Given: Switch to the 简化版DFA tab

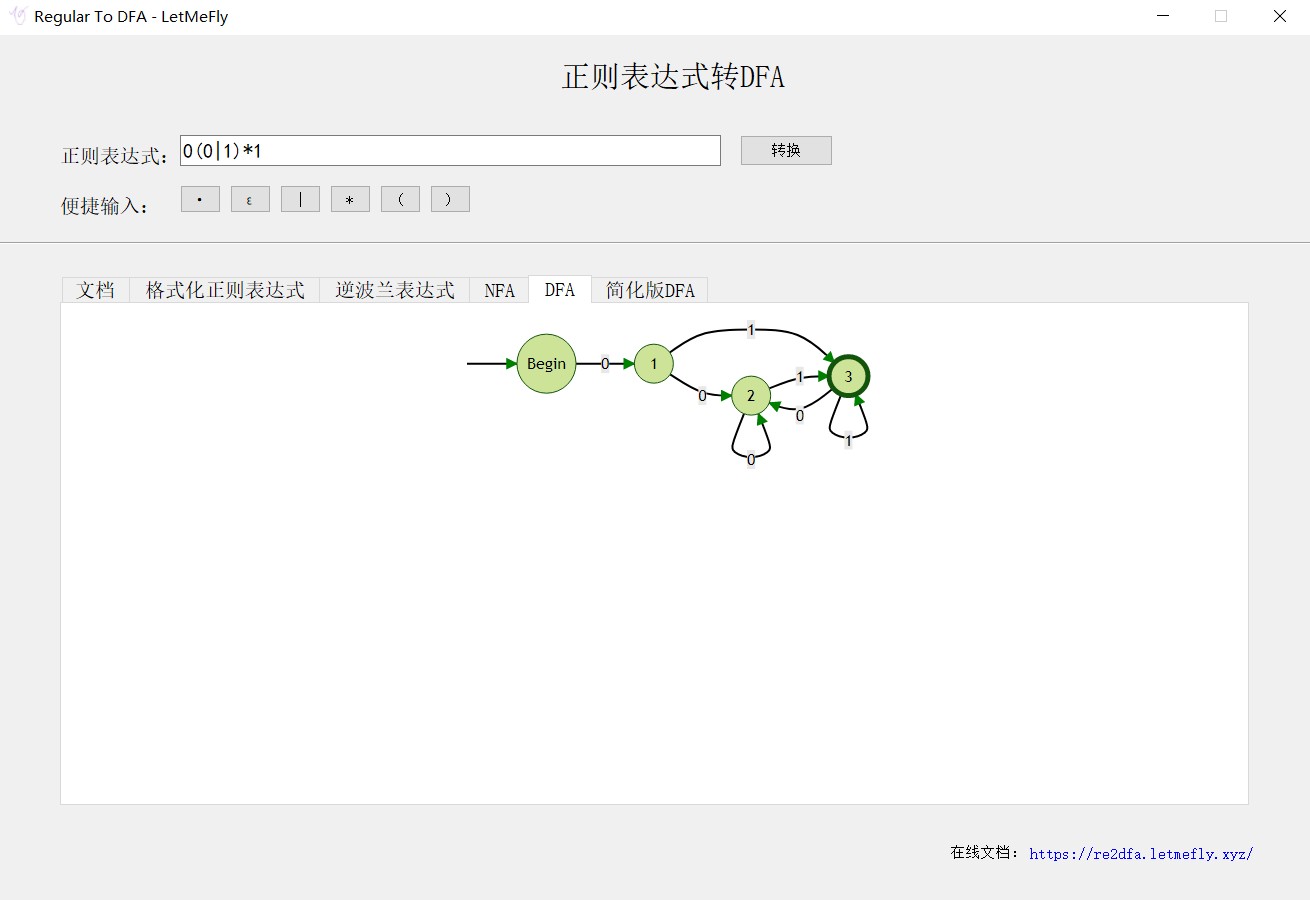Looking at the screenshot, I should (x=650, y=290).
